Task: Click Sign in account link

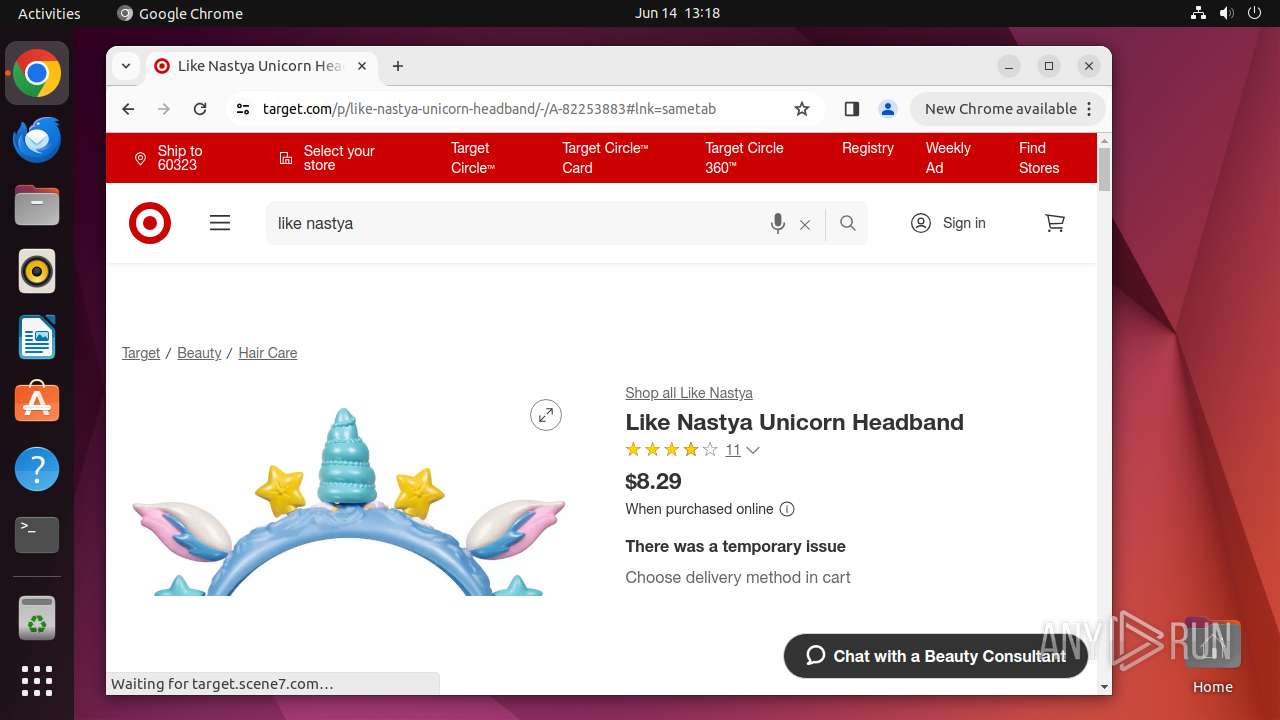Action: (x=948, y=223)
